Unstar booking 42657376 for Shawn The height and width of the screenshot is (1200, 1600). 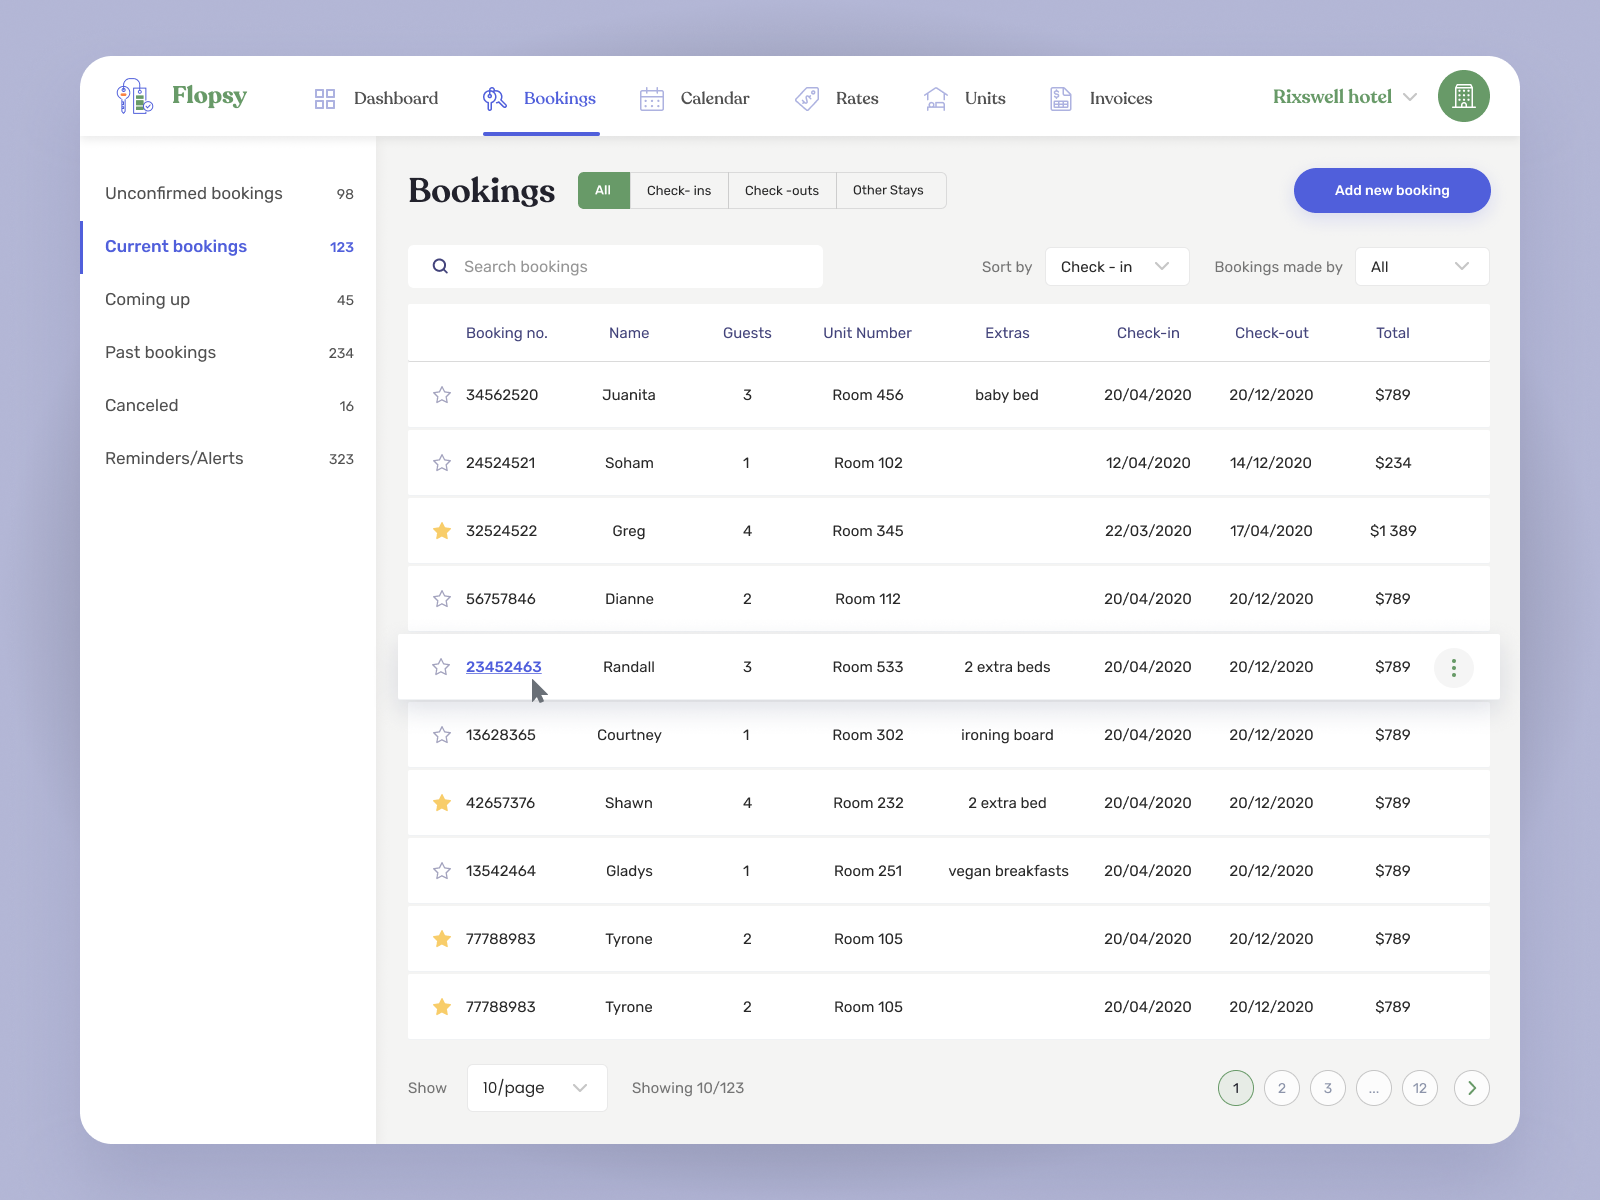pos(442,803)
